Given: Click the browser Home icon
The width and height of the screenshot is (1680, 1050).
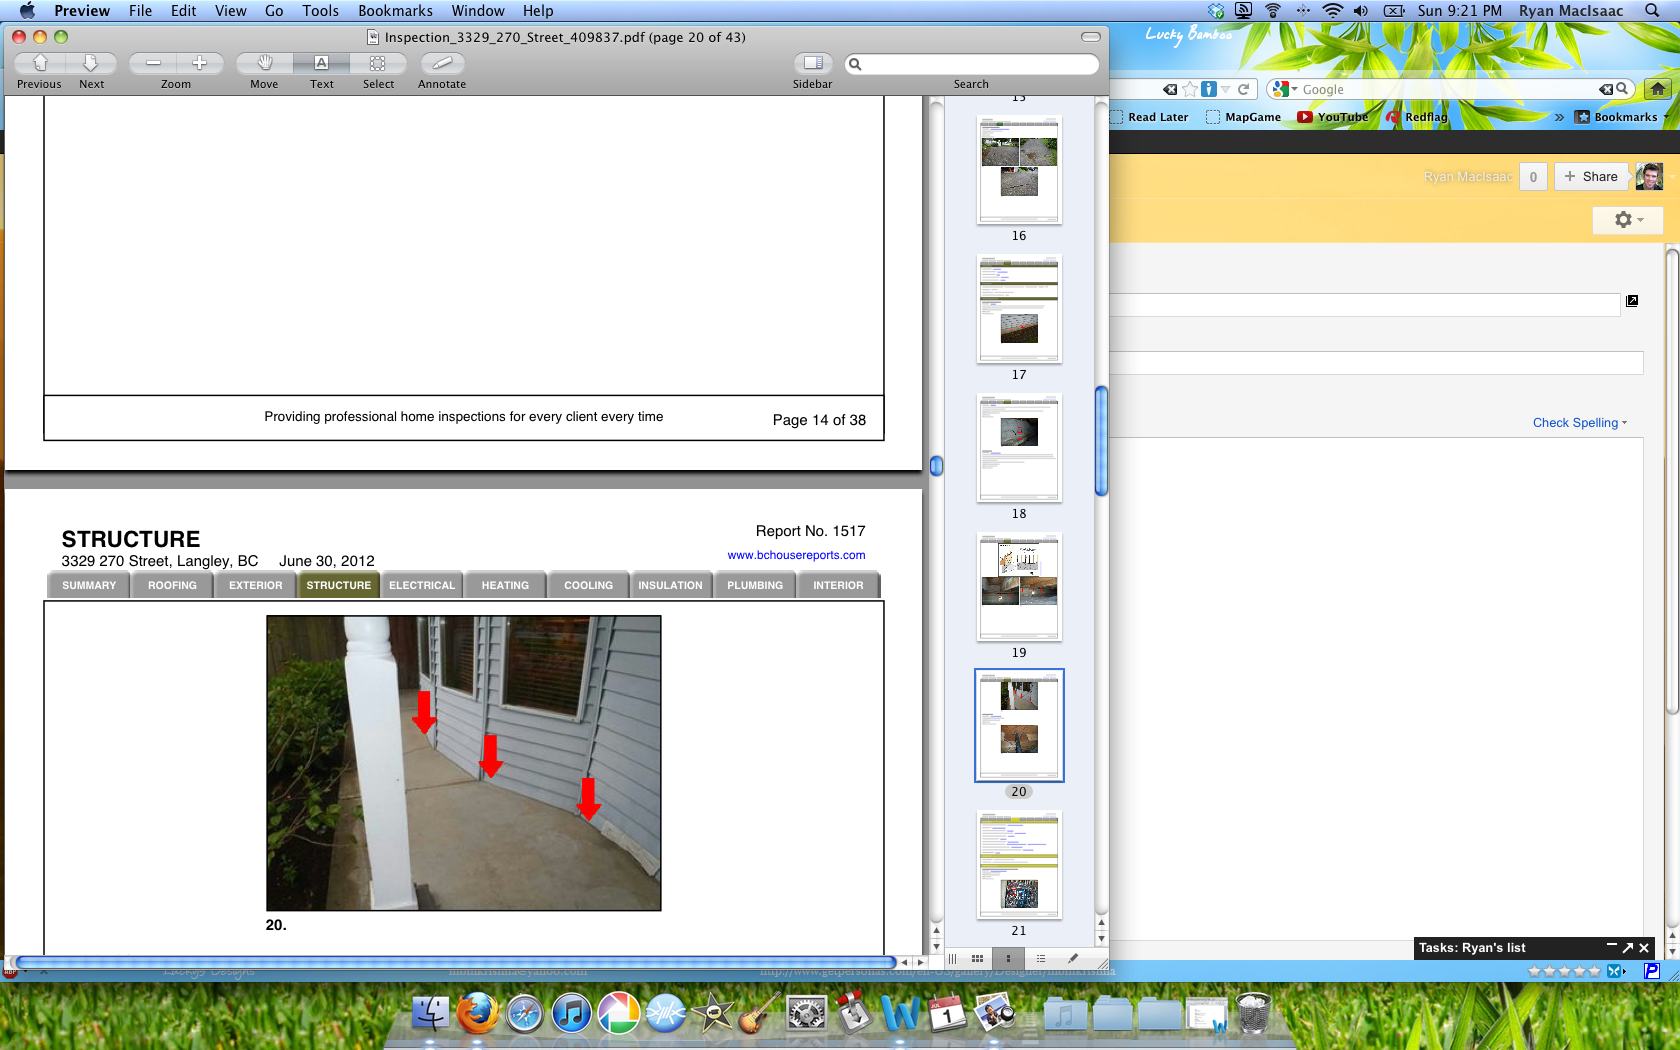Looking at the screenshot, I should (x=1657, y=89).
